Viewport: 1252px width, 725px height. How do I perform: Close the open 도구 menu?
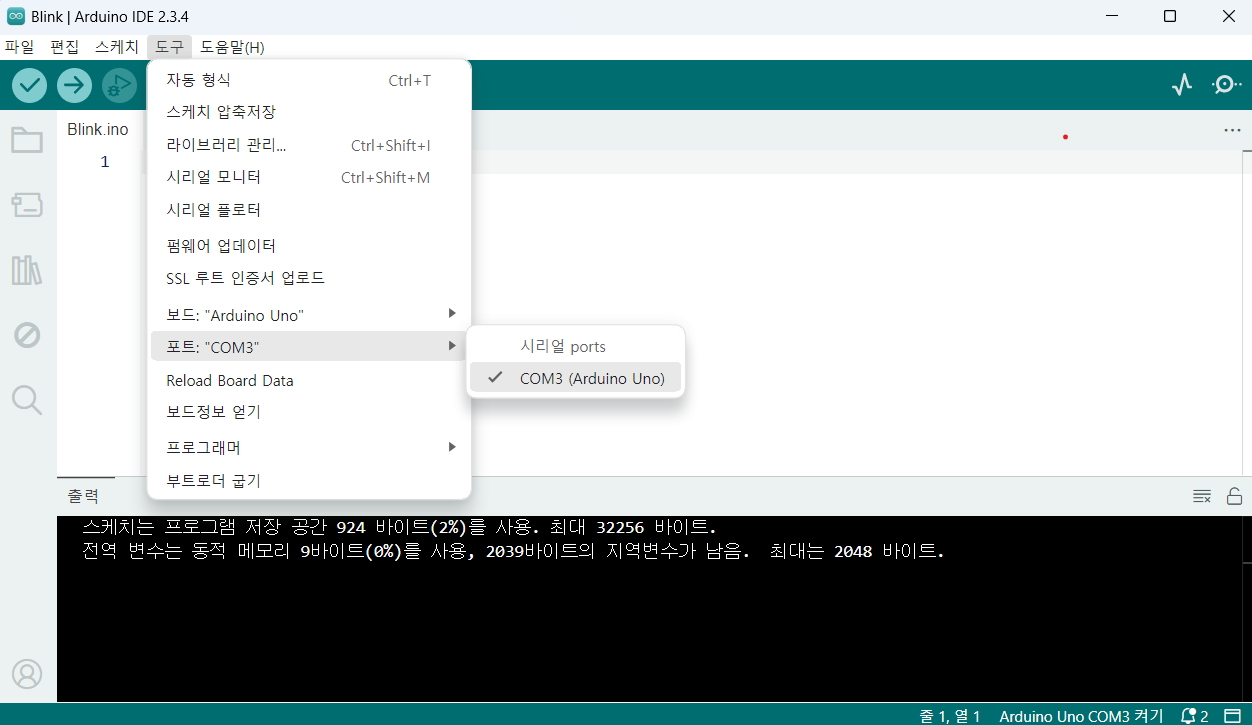[169, 47]
